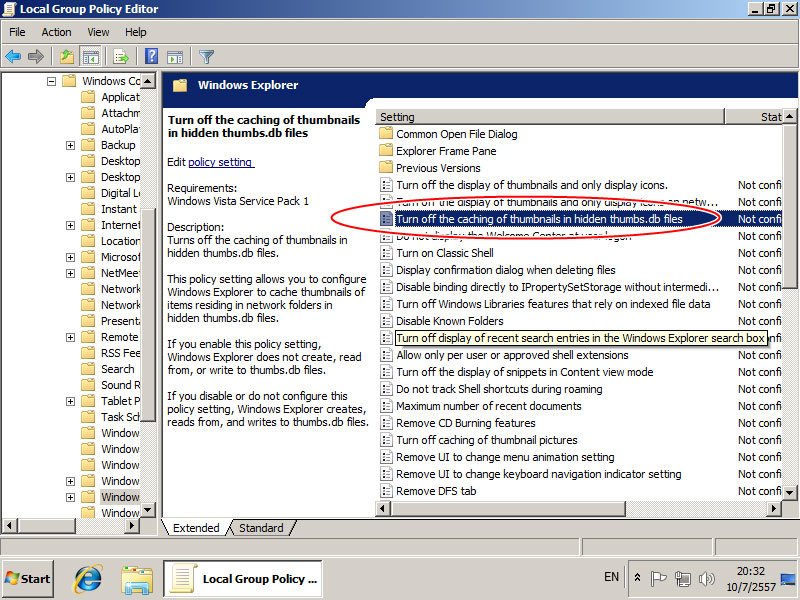Open the Help question mark icon
Viewport: 800px width, 600px height.
click(152, 56)
